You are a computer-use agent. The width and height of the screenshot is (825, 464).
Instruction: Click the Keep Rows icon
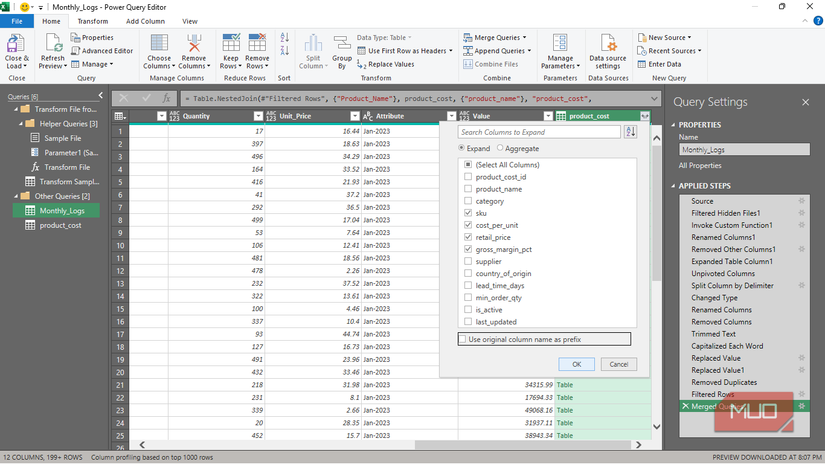231,43
